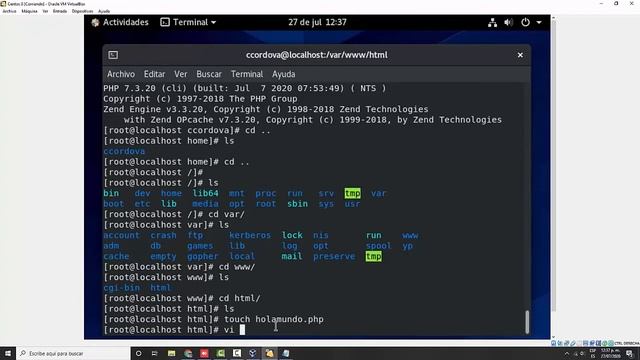Click the Windows taskbar clock
Viewport: 640px width, 360px height.
tap(610, 353)
